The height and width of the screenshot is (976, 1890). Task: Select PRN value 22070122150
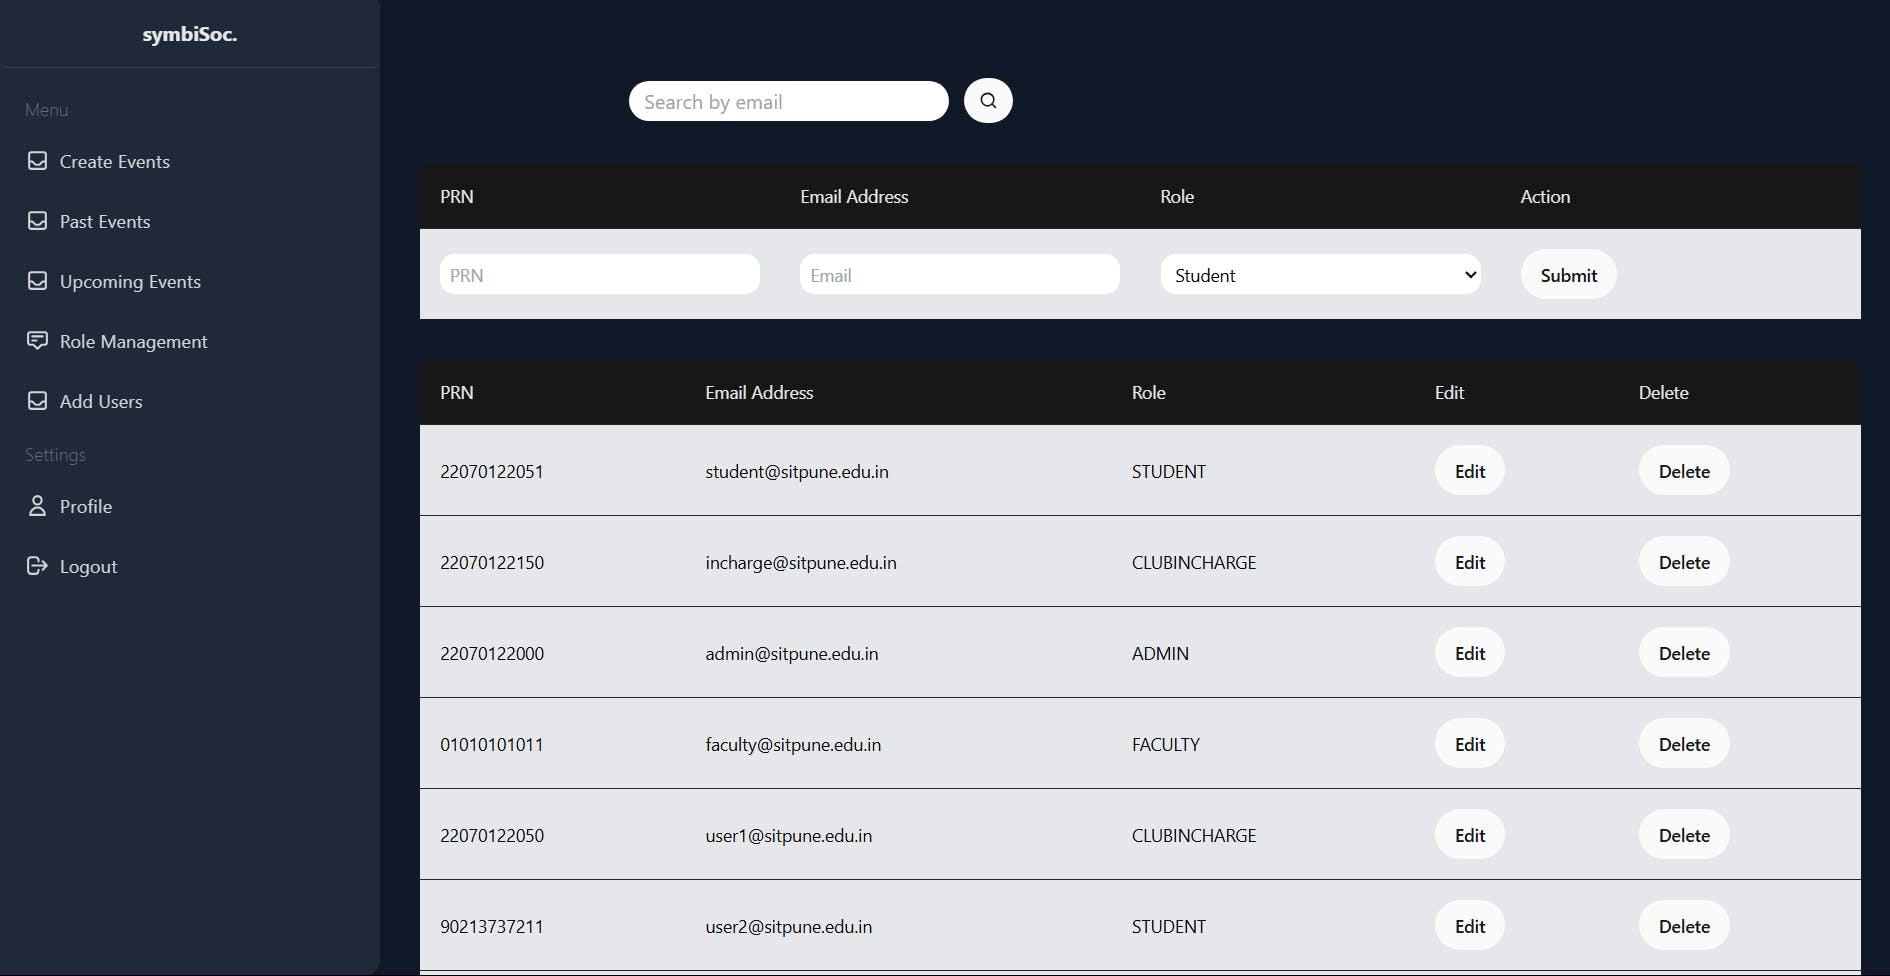click(492, 563)
